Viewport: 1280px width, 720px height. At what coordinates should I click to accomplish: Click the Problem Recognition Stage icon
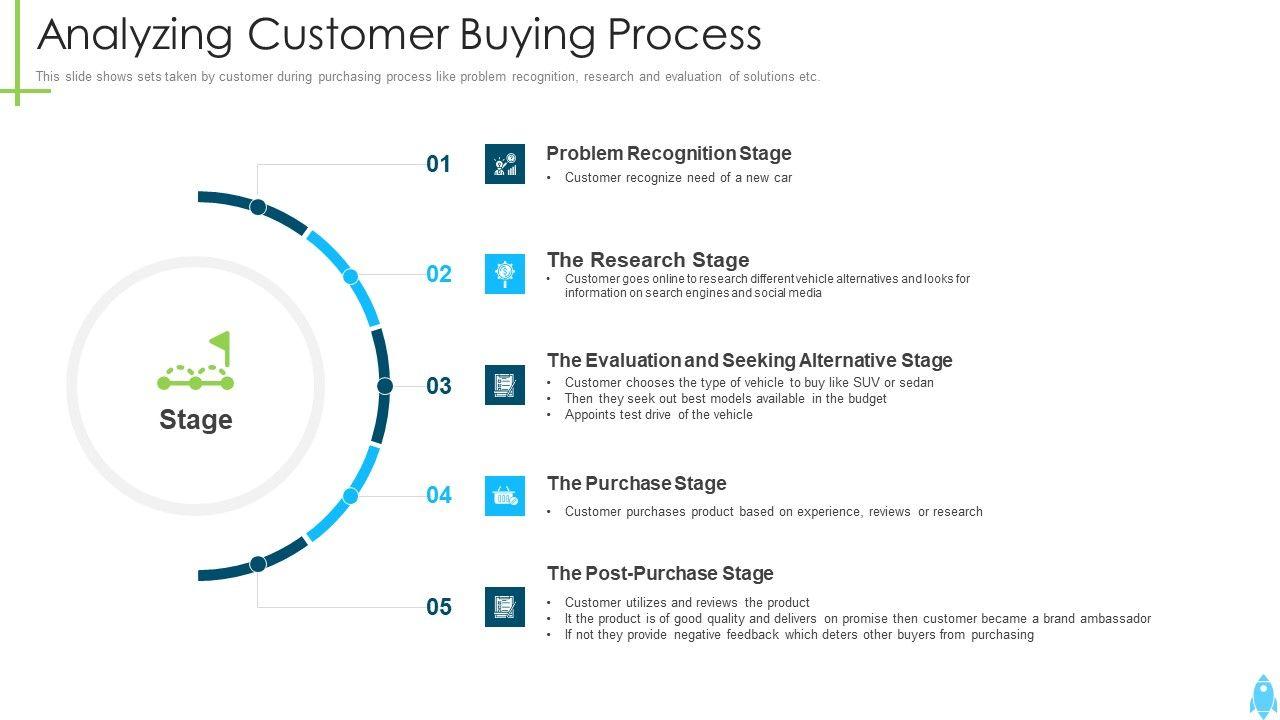click(x=505, y=164)
